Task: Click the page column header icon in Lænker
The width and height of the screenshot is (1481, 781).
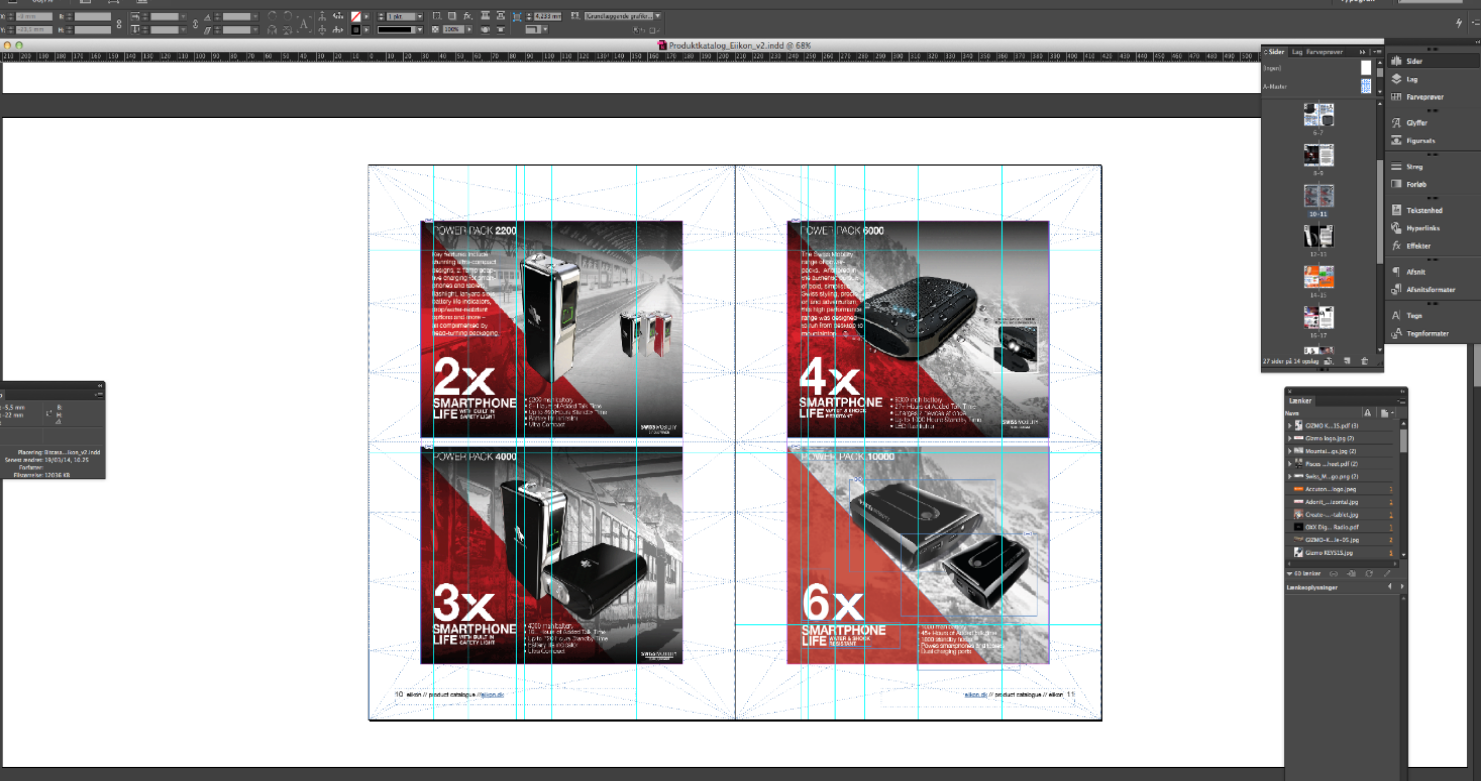Action: 1386,412
